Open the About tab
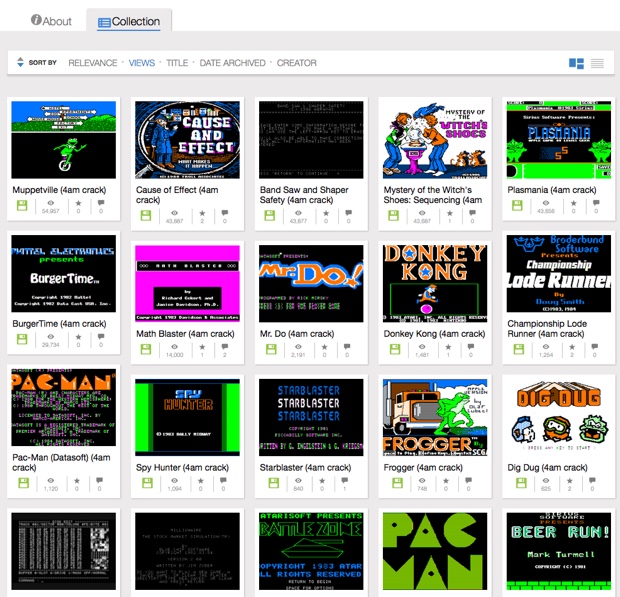The image size is (620, 597). (51, 21)
